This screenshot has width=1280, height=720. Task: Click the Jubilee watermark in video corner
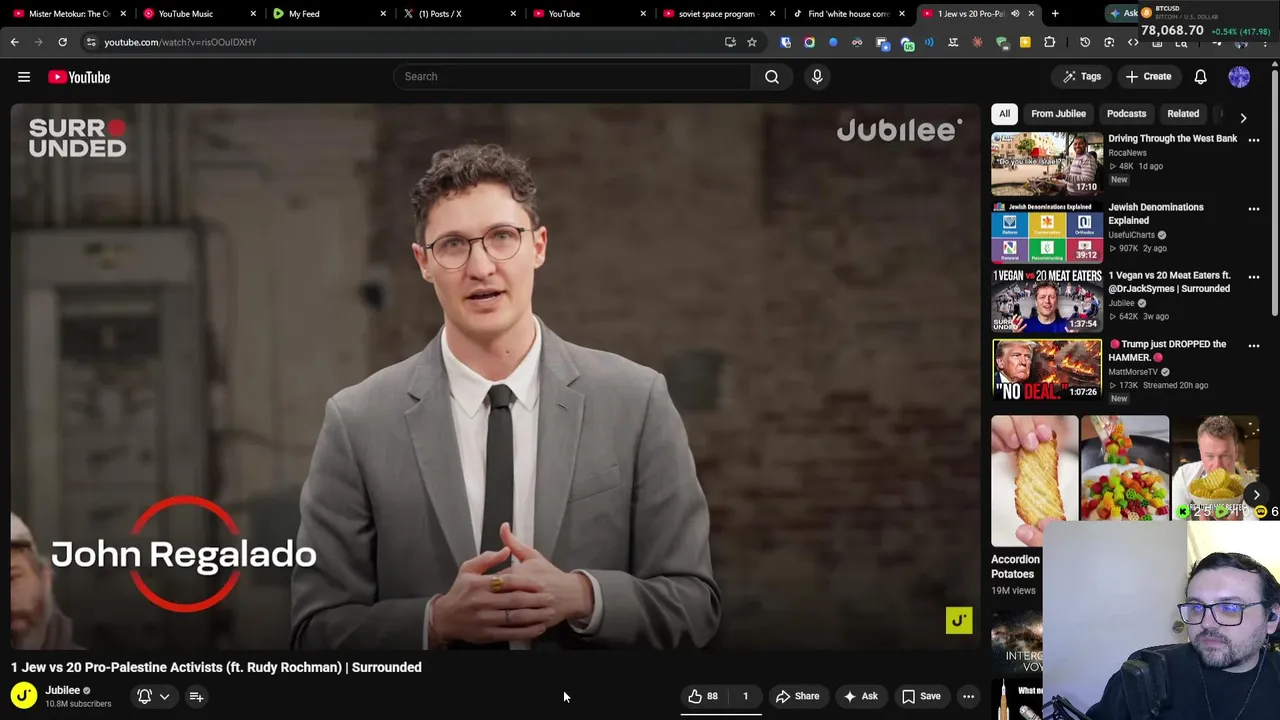click(x=959, y=621)
